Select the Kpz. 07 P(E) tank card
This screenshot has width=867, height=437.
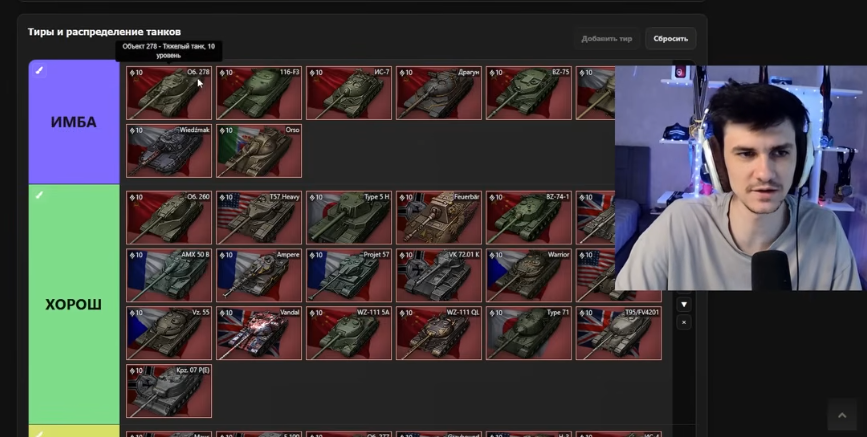pos(169,391)
